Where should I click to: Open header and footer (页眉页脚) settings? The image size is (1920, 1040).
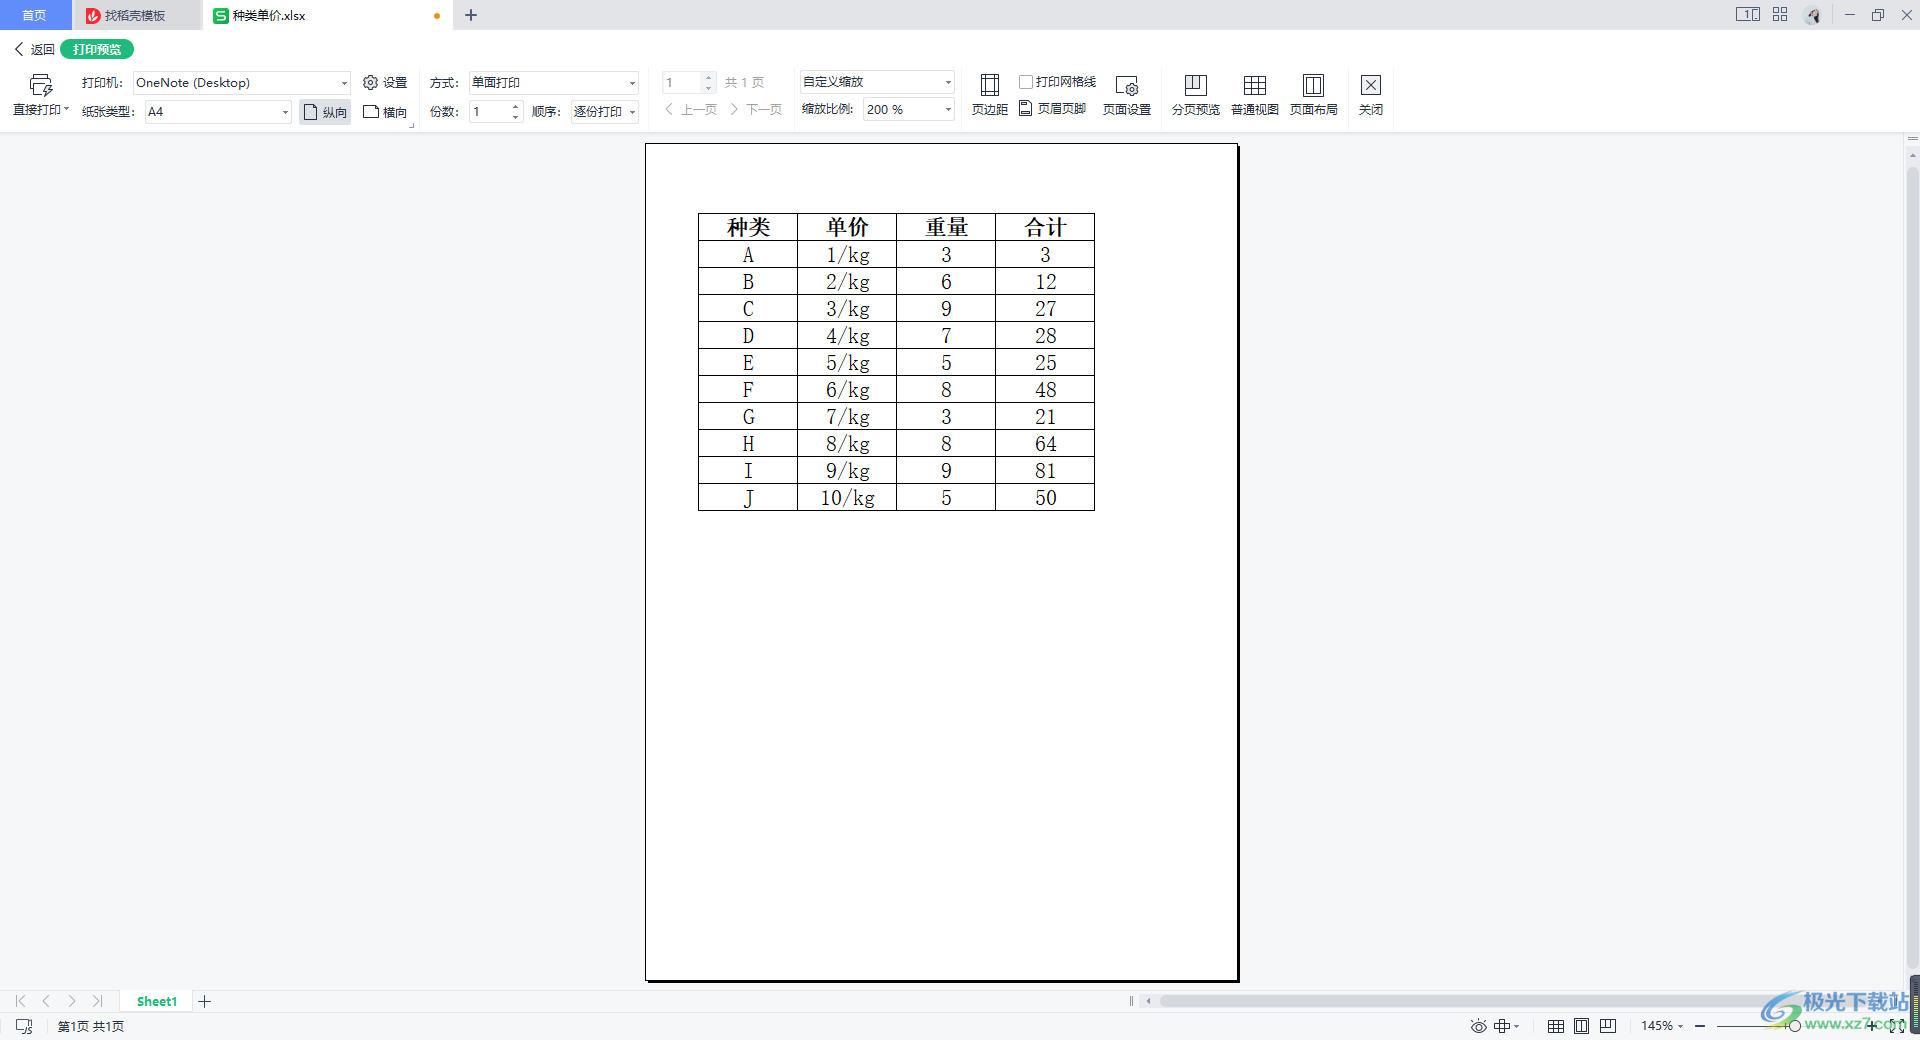[1053, 108]
